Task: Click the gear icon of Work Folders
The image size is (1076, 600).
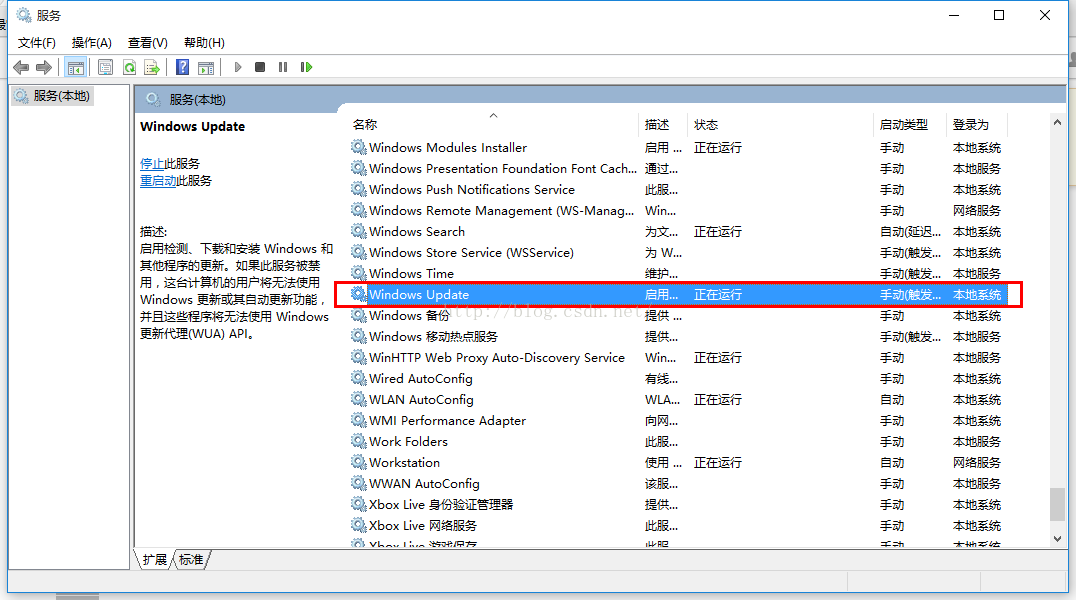Action: [358, 441]
